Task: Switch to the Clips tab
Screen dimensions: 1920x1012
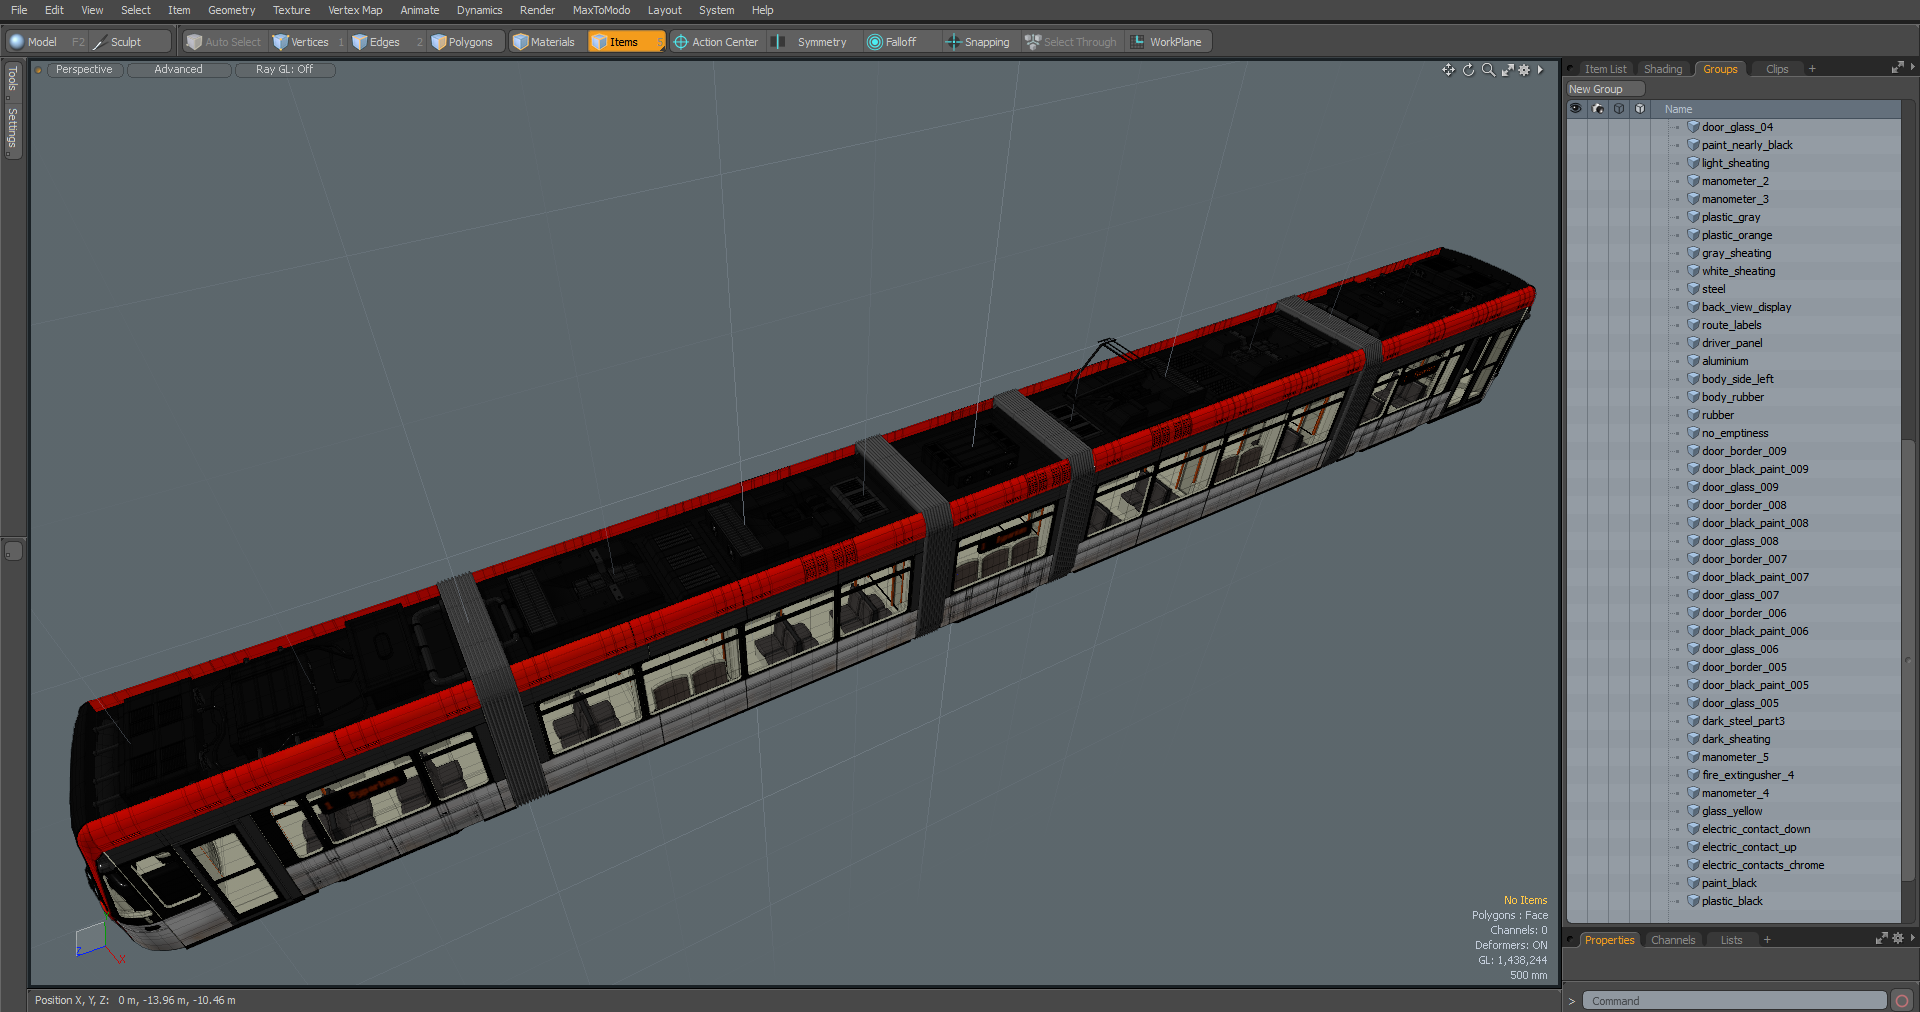Action: (1777, 69)
